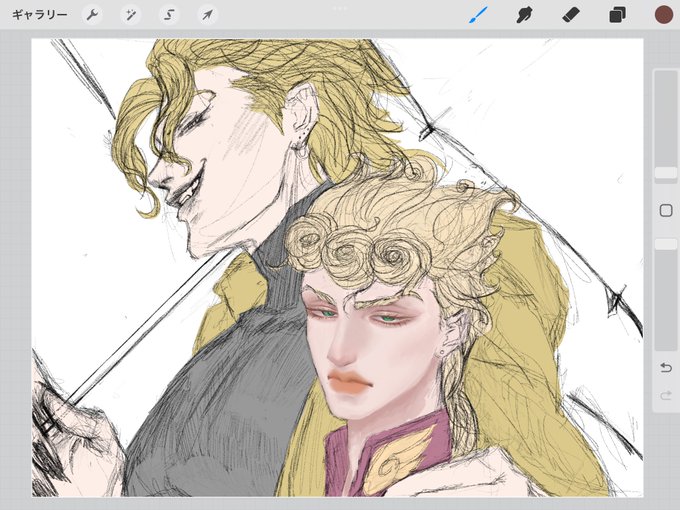
Task: Select the Transform arrow tool
Action: click(207, 15)
